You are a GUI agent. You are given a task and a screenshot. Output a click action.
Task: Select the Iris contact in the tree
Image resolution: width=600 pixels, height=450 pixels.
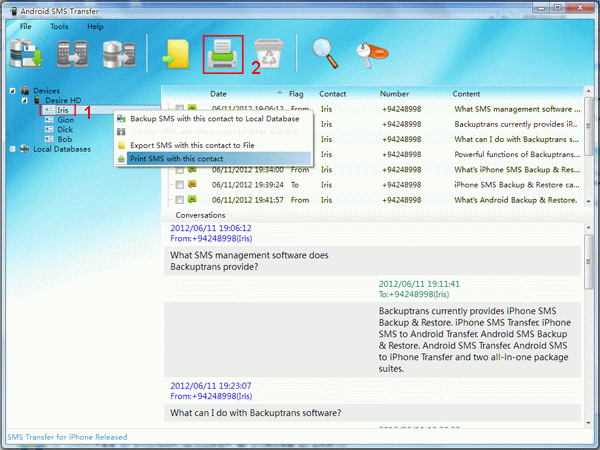[x=63, y=110]
